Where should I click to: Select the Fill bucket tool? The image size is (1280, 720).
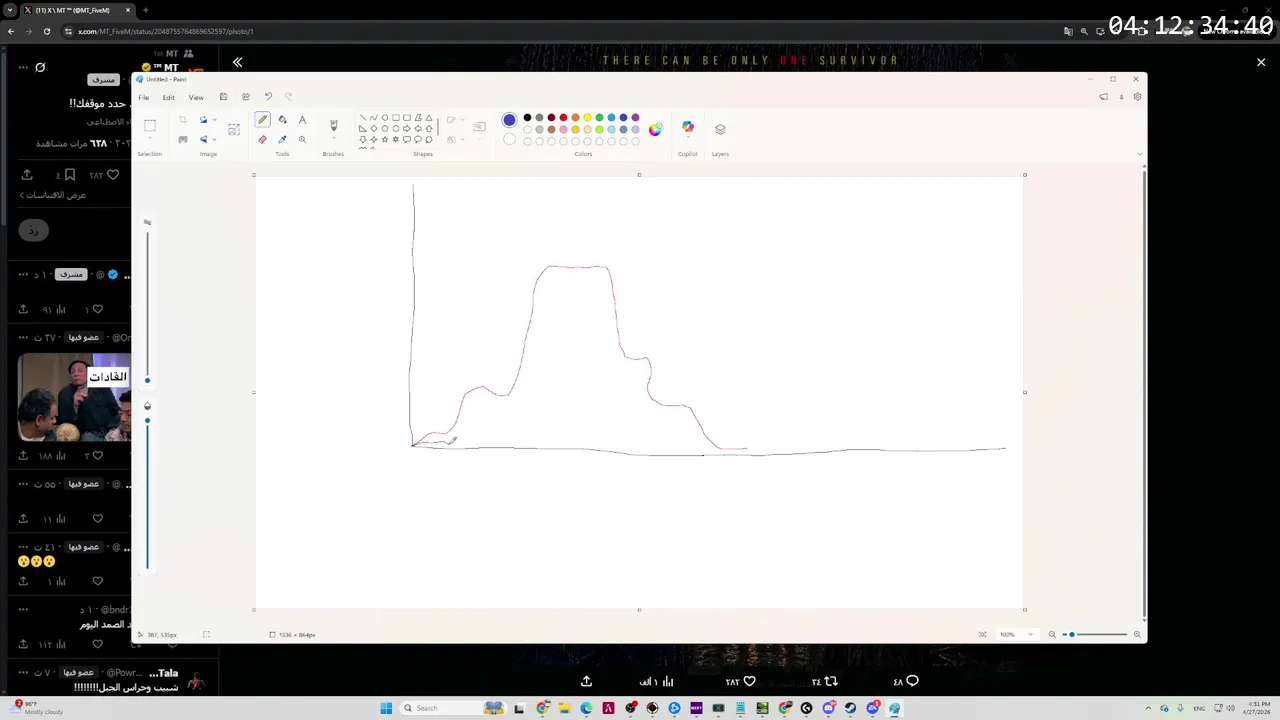(282, 119)
